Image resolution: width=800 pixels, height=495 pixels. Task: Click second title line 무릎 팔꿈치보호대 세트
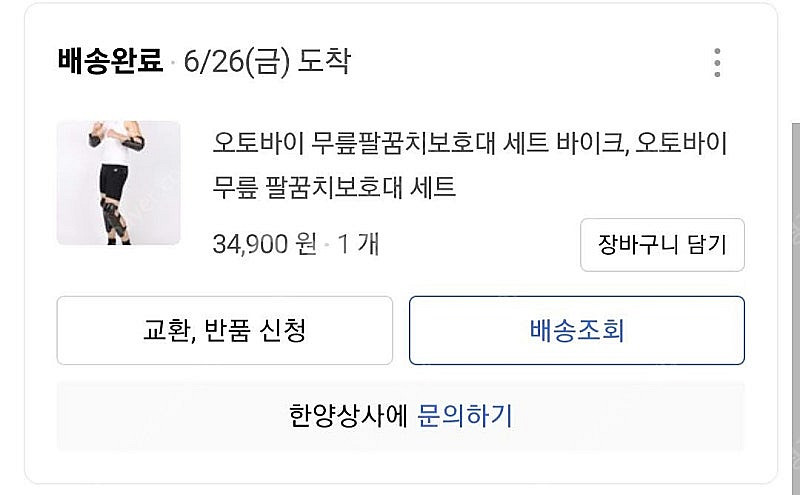pos(335,186)
